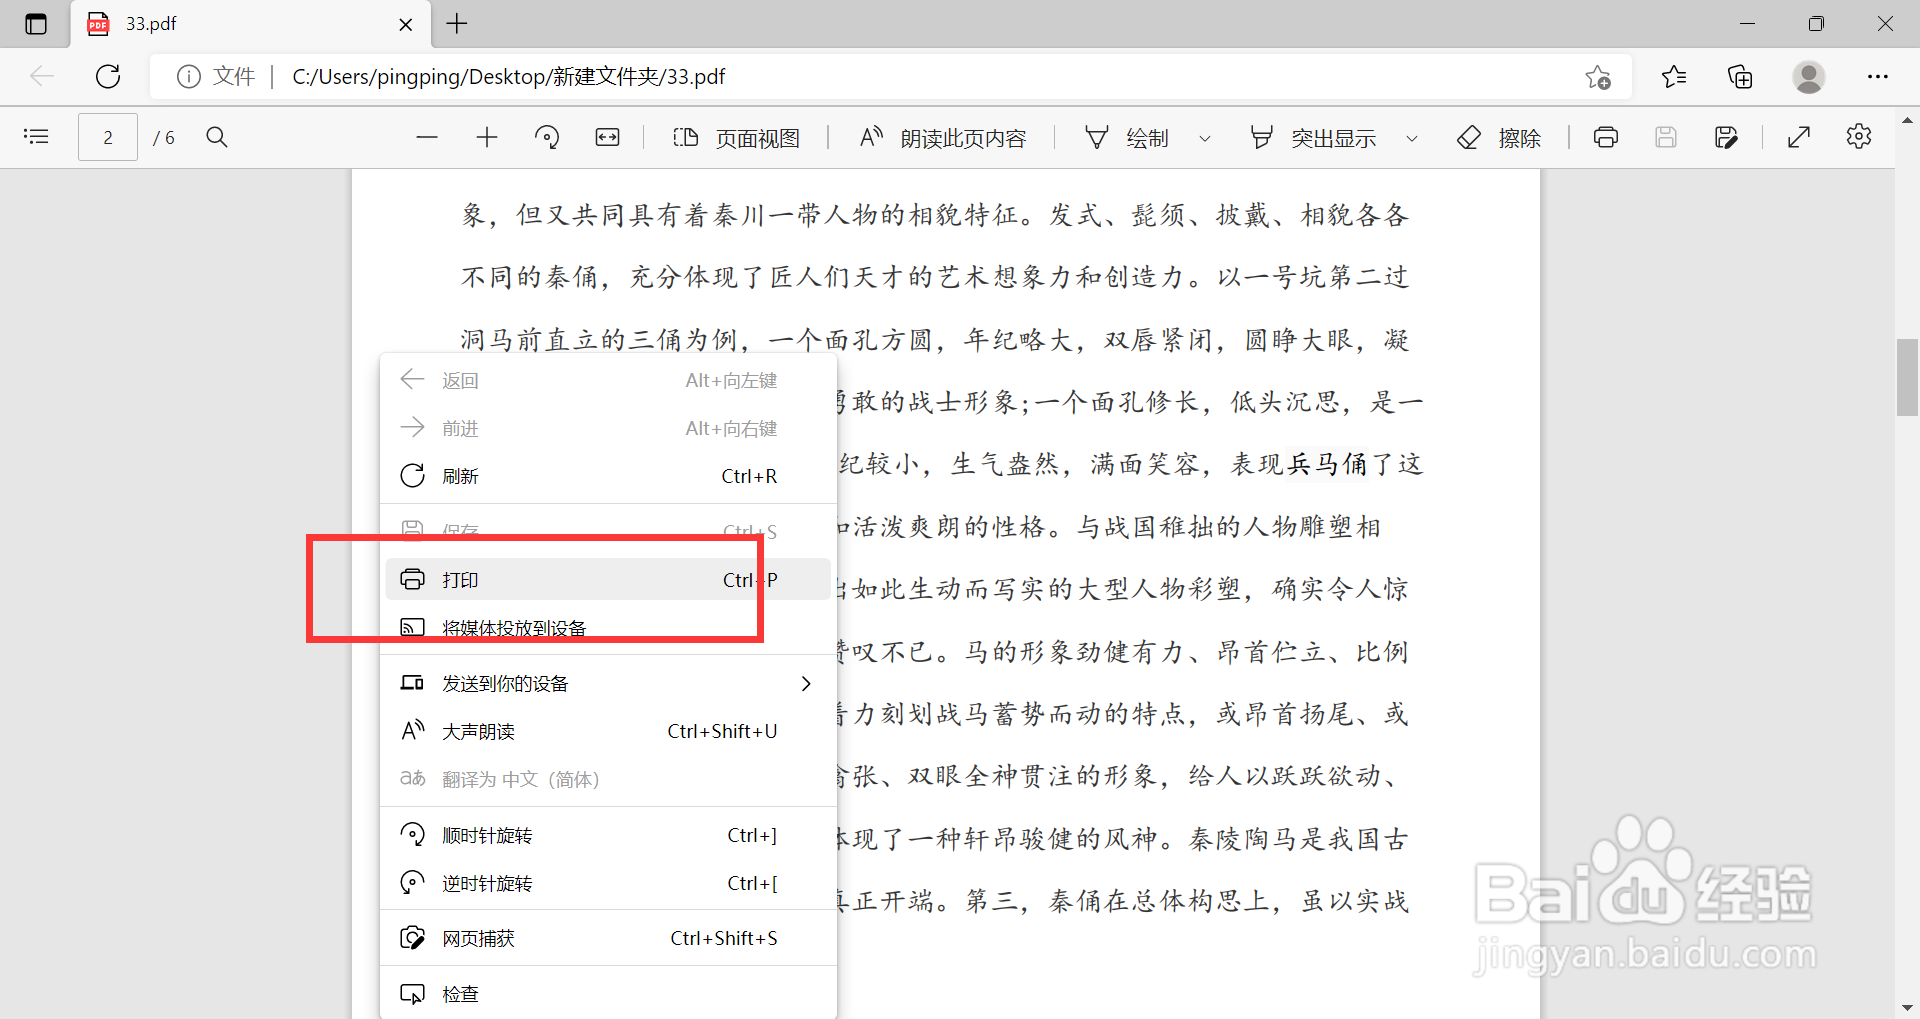Open browser Settings and more menu

[1877, 77]
